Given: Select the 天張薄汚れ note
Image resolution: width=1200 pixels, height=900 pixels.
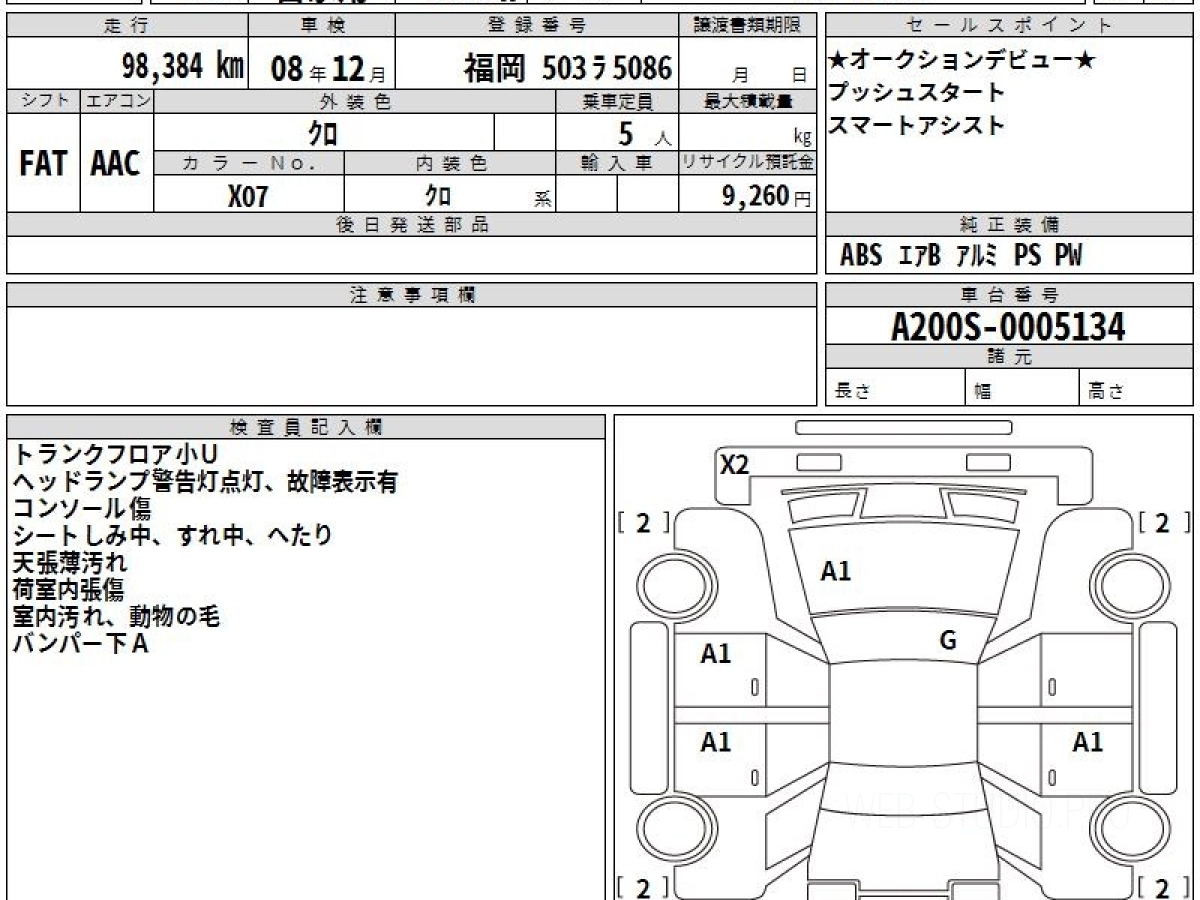Looking at the screenshot, I should [x=70, y=563].
